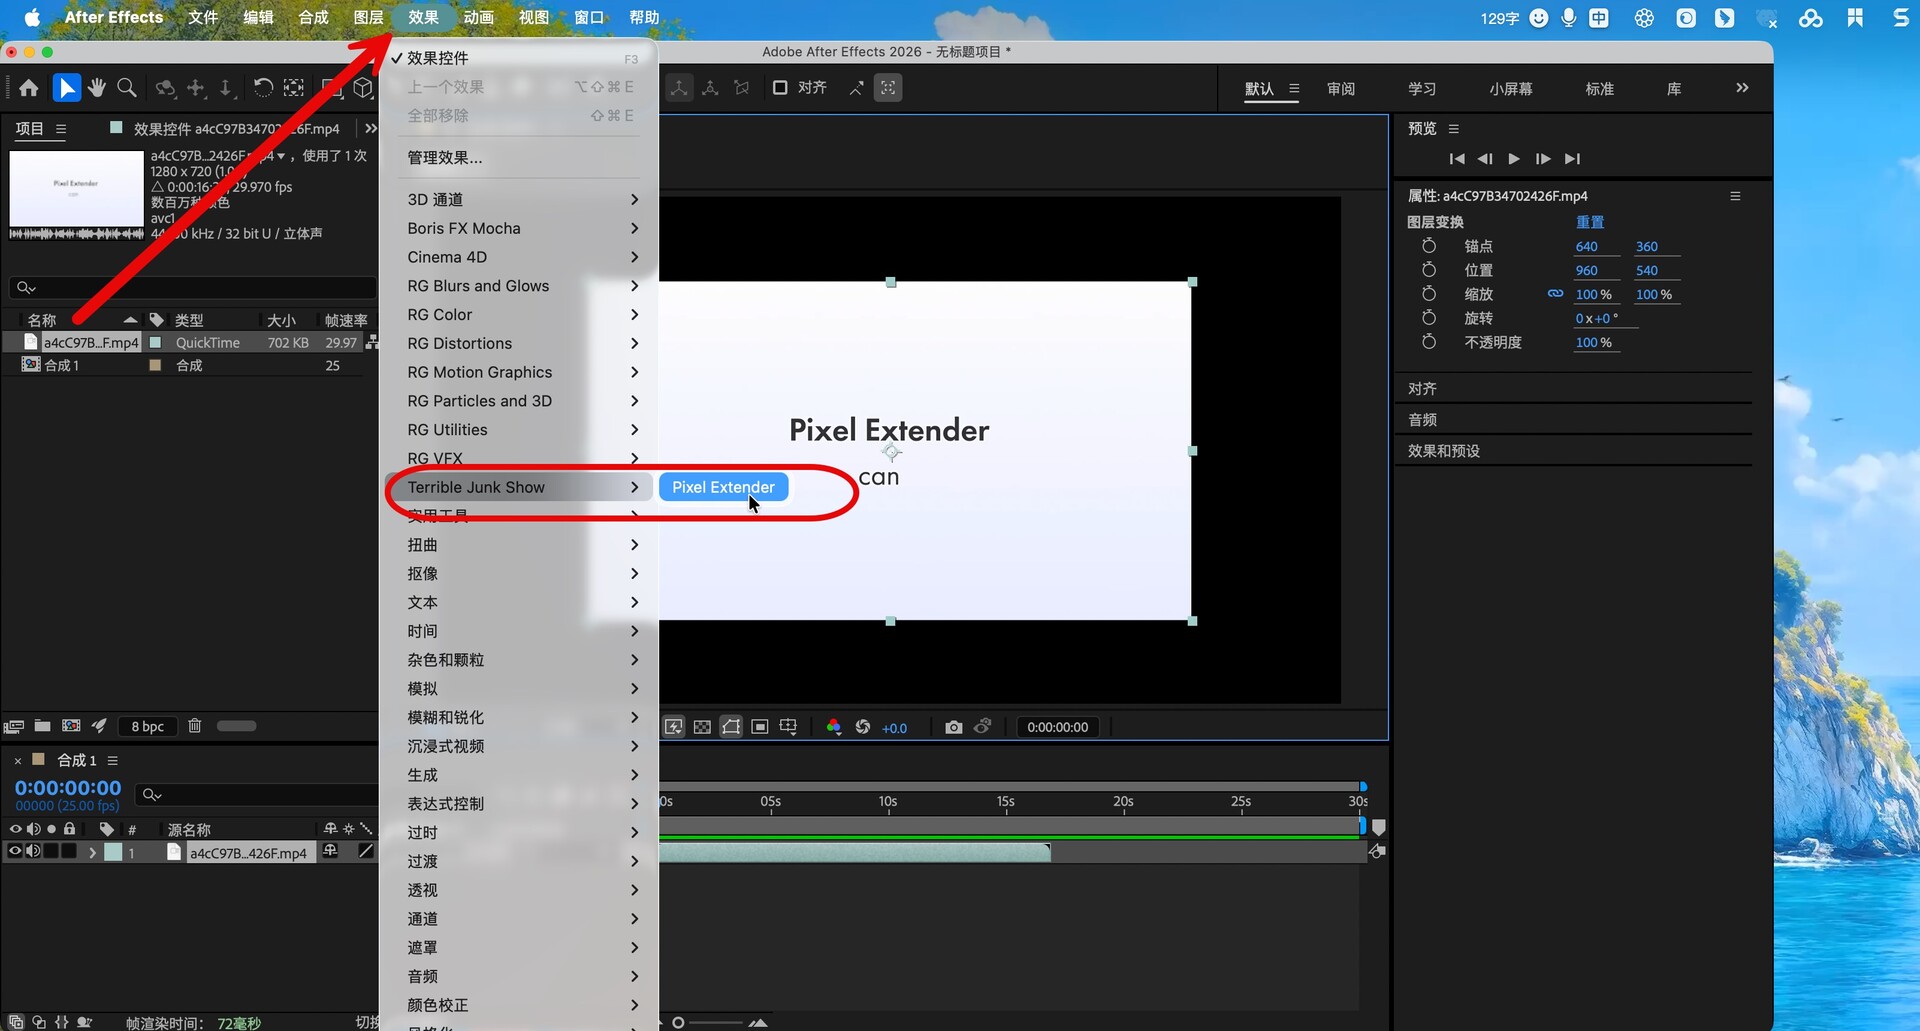Play the preview in 预览 panel
This screenshot has height=1031, width=1920.
[1514, 159]
